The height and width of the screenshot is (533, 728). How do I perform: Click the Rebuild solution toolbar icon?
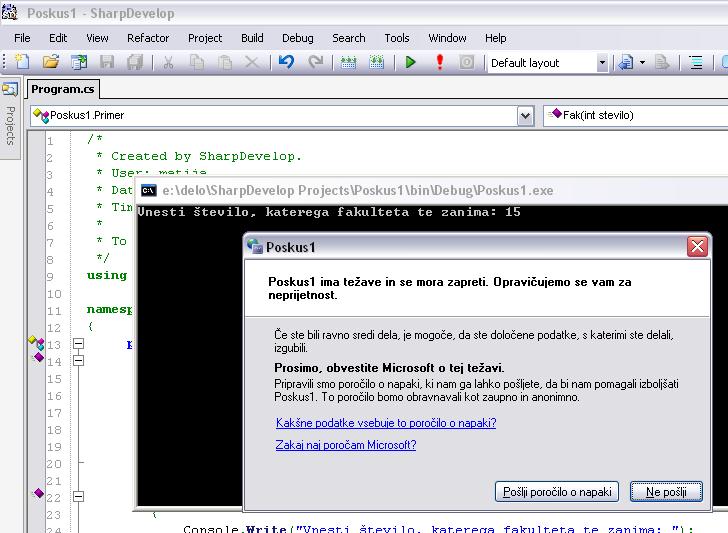(377, 62)
